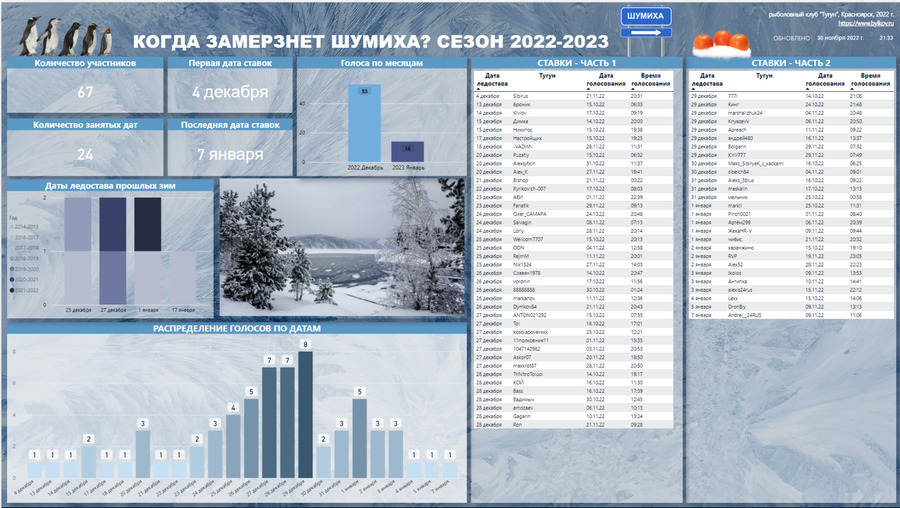Image resolution: width=900 pixels, height=508 pixels.
Task: Select the 2023 Январь bar with 14 votes
Action: [x=408, y=152]
